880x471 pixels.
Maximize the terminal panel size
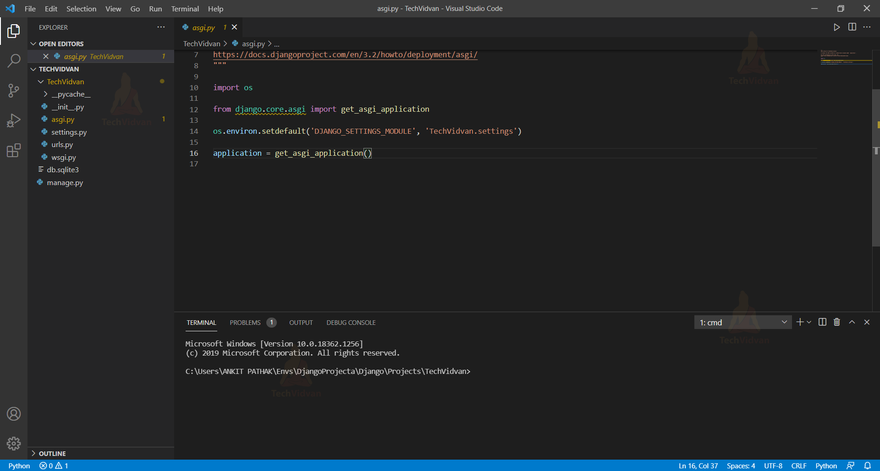tap(852, 322)
